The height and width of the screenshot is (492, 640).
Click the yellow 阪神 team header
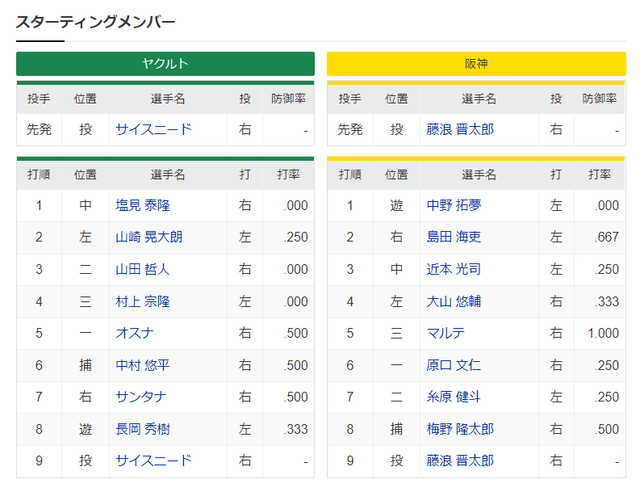click(476, 64)
